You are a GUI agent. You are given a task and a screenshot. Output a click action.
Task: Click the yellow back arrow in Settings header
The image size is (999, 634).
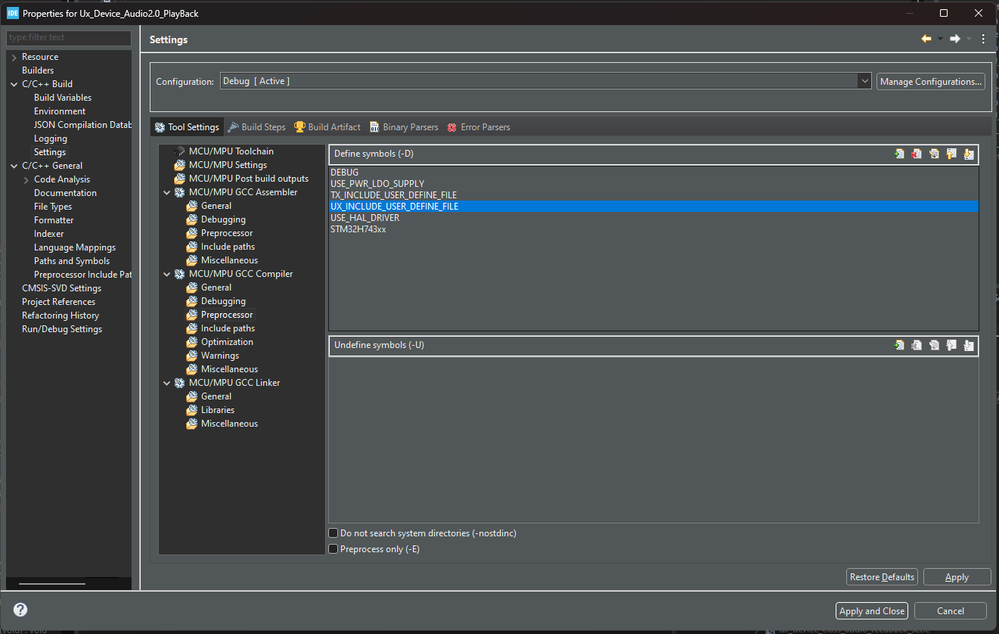pos(926,39)
